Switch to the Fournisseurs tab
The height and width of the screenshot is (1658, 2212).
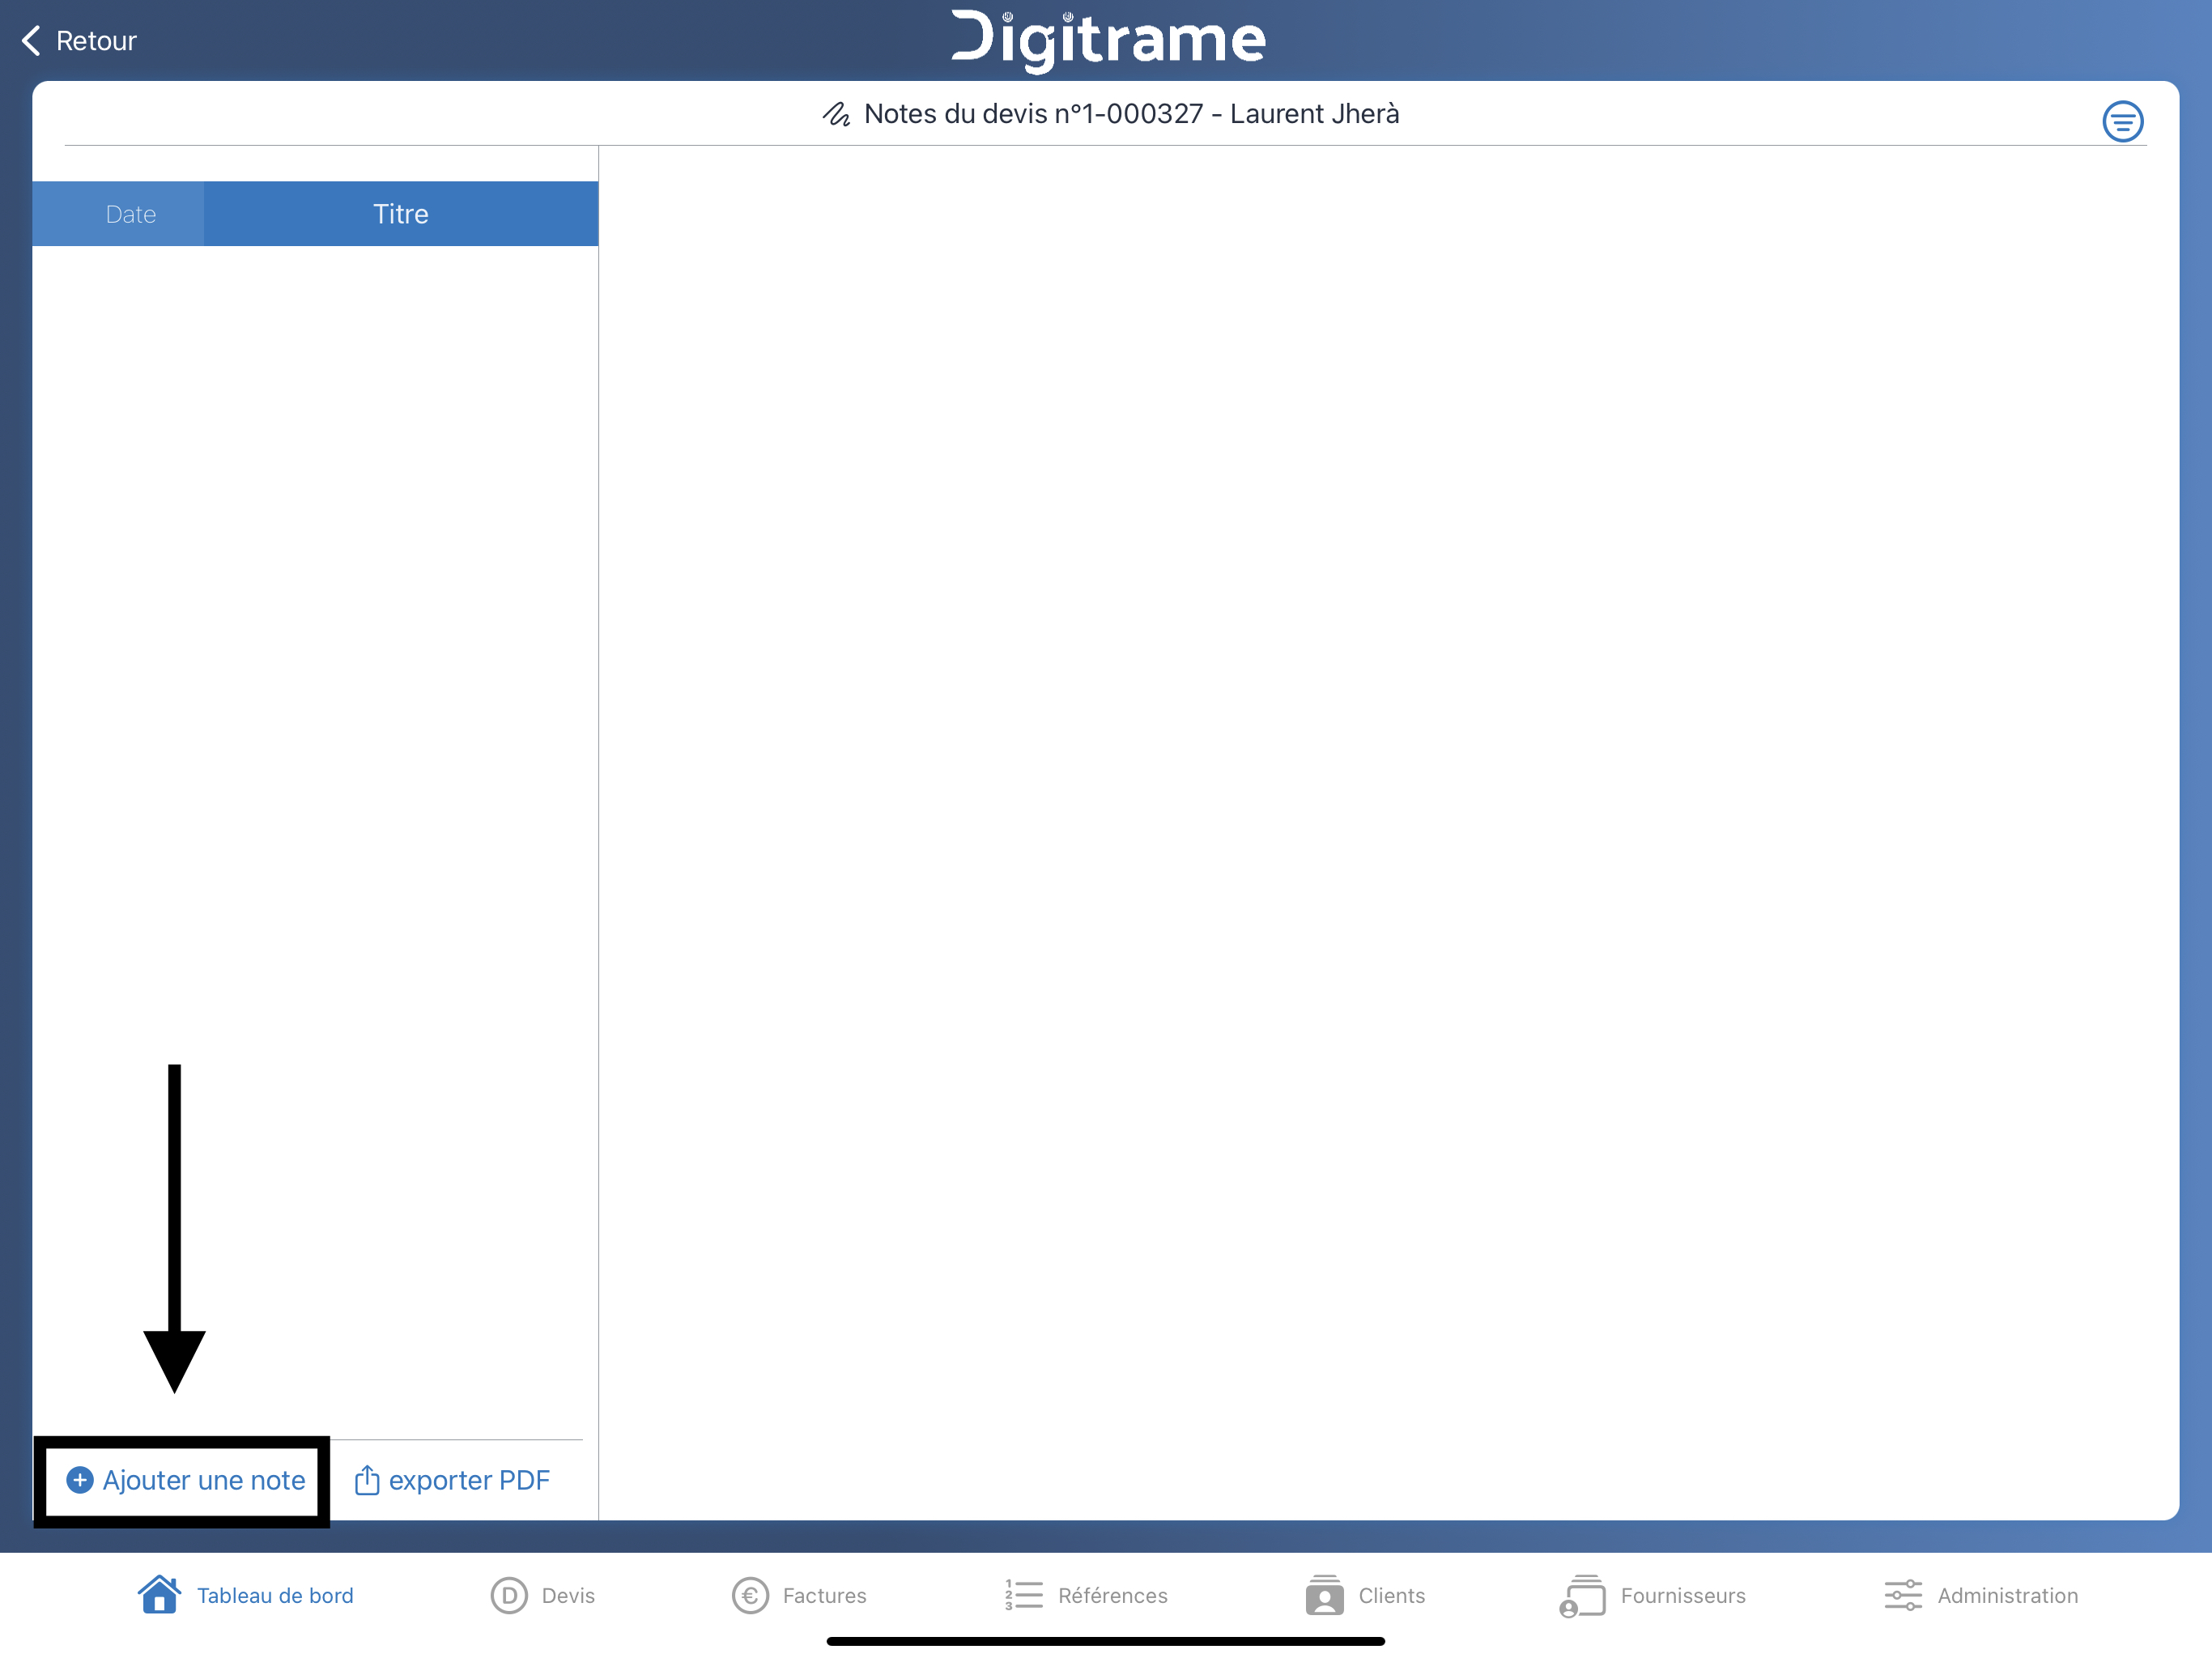1652,1595
